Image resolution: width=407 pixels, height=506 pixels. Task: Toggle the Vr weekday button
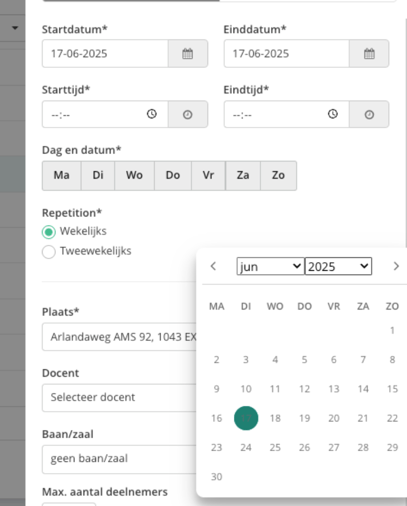pos(208,176)
